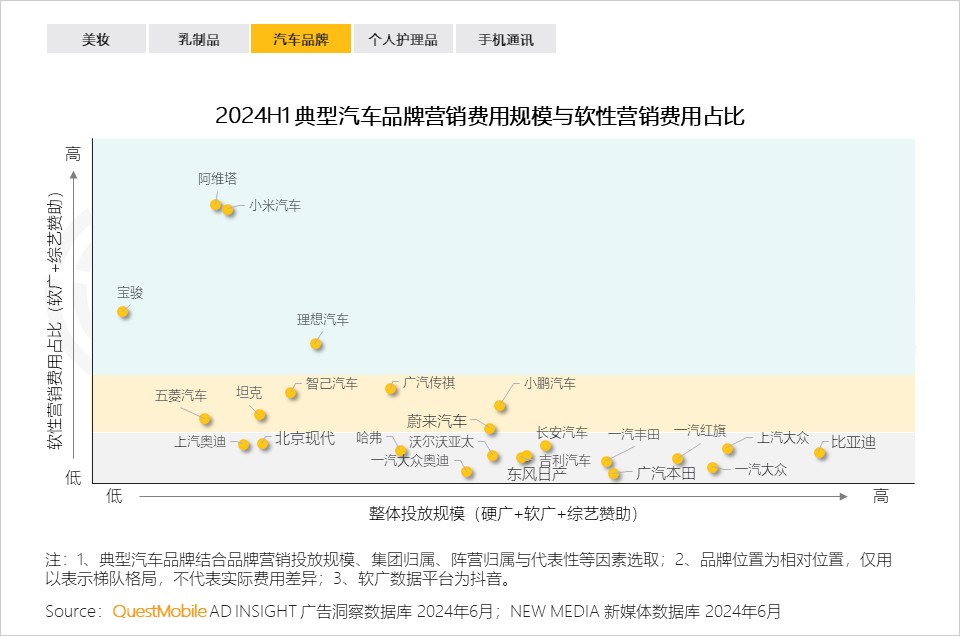960x636 pixels.
Task: Click the 比亚迪 label text
Action: [x=853, y=442]
